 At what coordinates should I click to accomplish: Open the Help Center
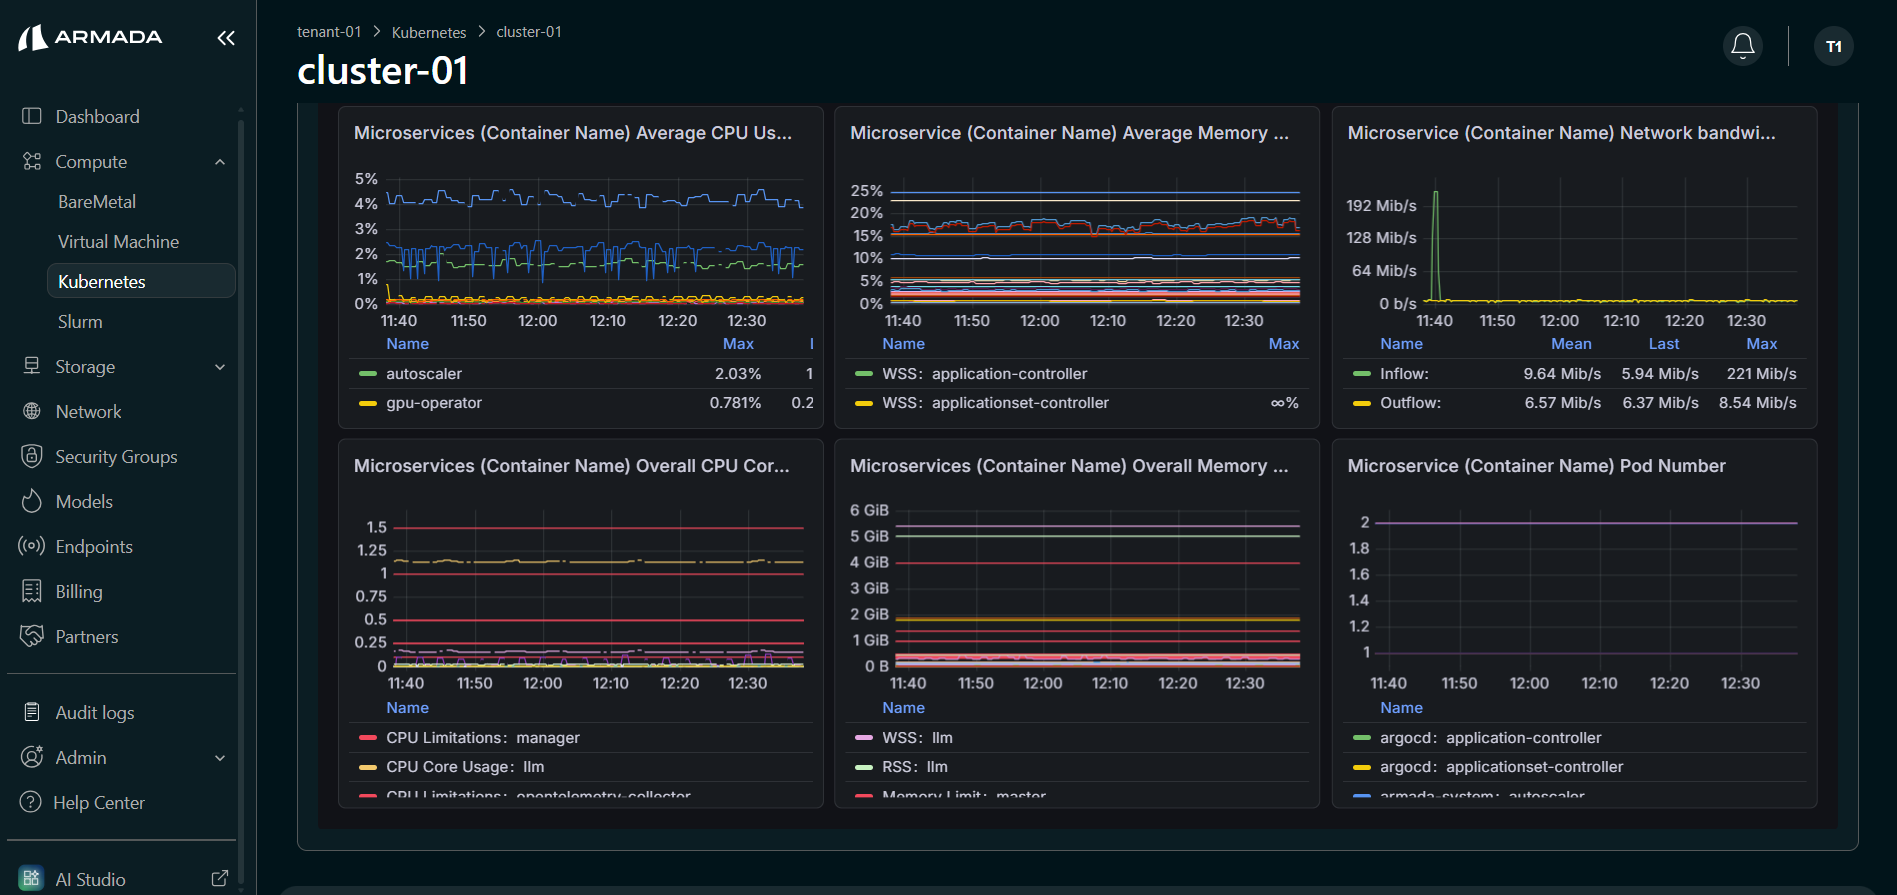pyautogui.click(x=99, y=802)
